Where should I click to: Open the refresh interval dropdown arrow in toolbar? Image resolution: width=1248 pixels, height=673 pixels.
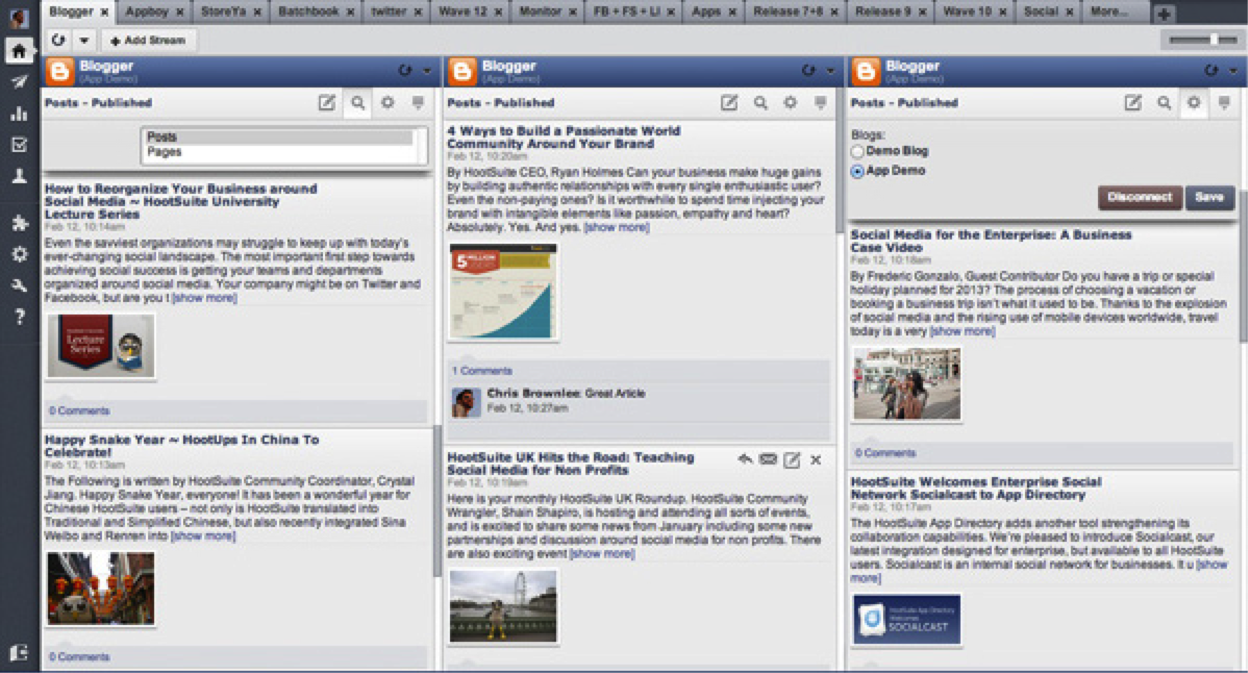coord(84,41)
